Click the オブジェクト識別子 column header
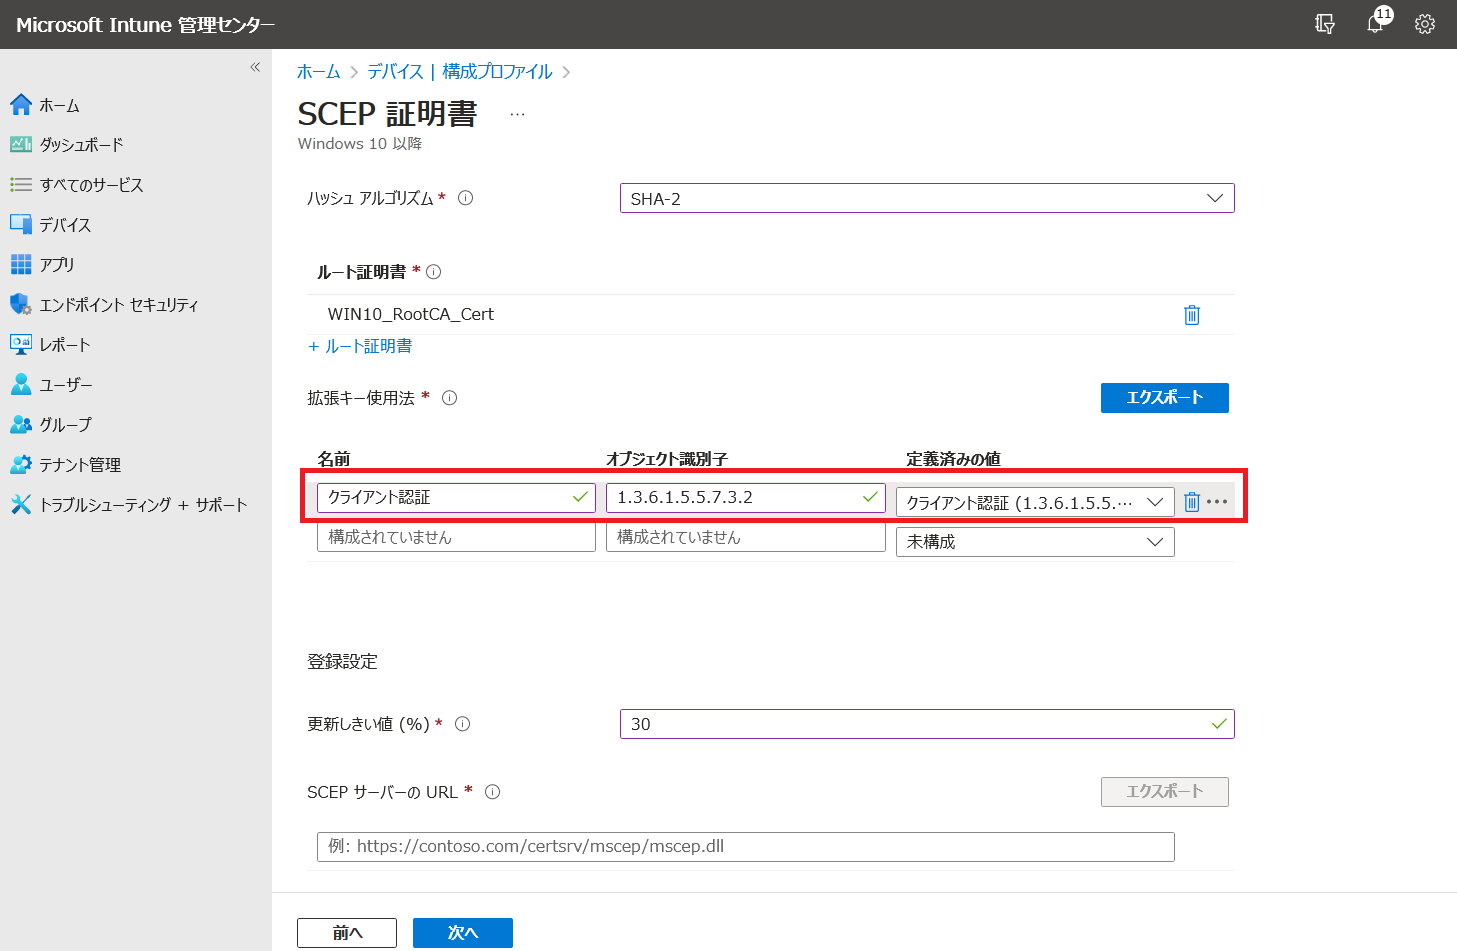This screenshot has height=951, width=1457. tap(667, 459)
